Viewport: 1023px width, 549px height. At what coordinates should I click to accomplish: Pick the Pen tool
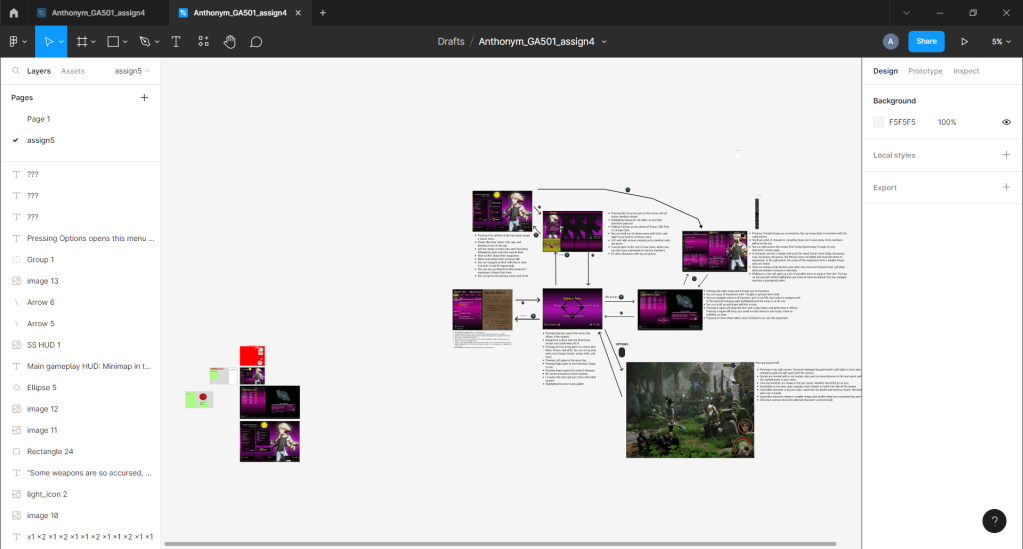pos(145,42)
